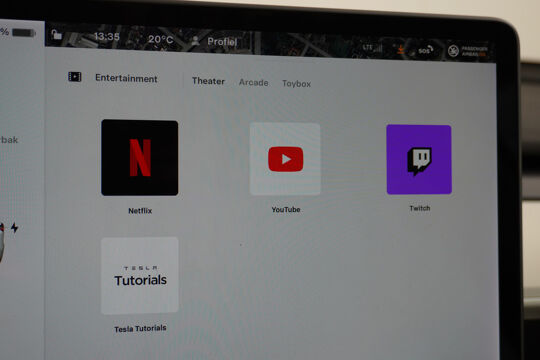Image resolution: width=540 pixels, height=360 pixels.
Task: Tap the LTE signal indicator
Action: pos(372,48)
